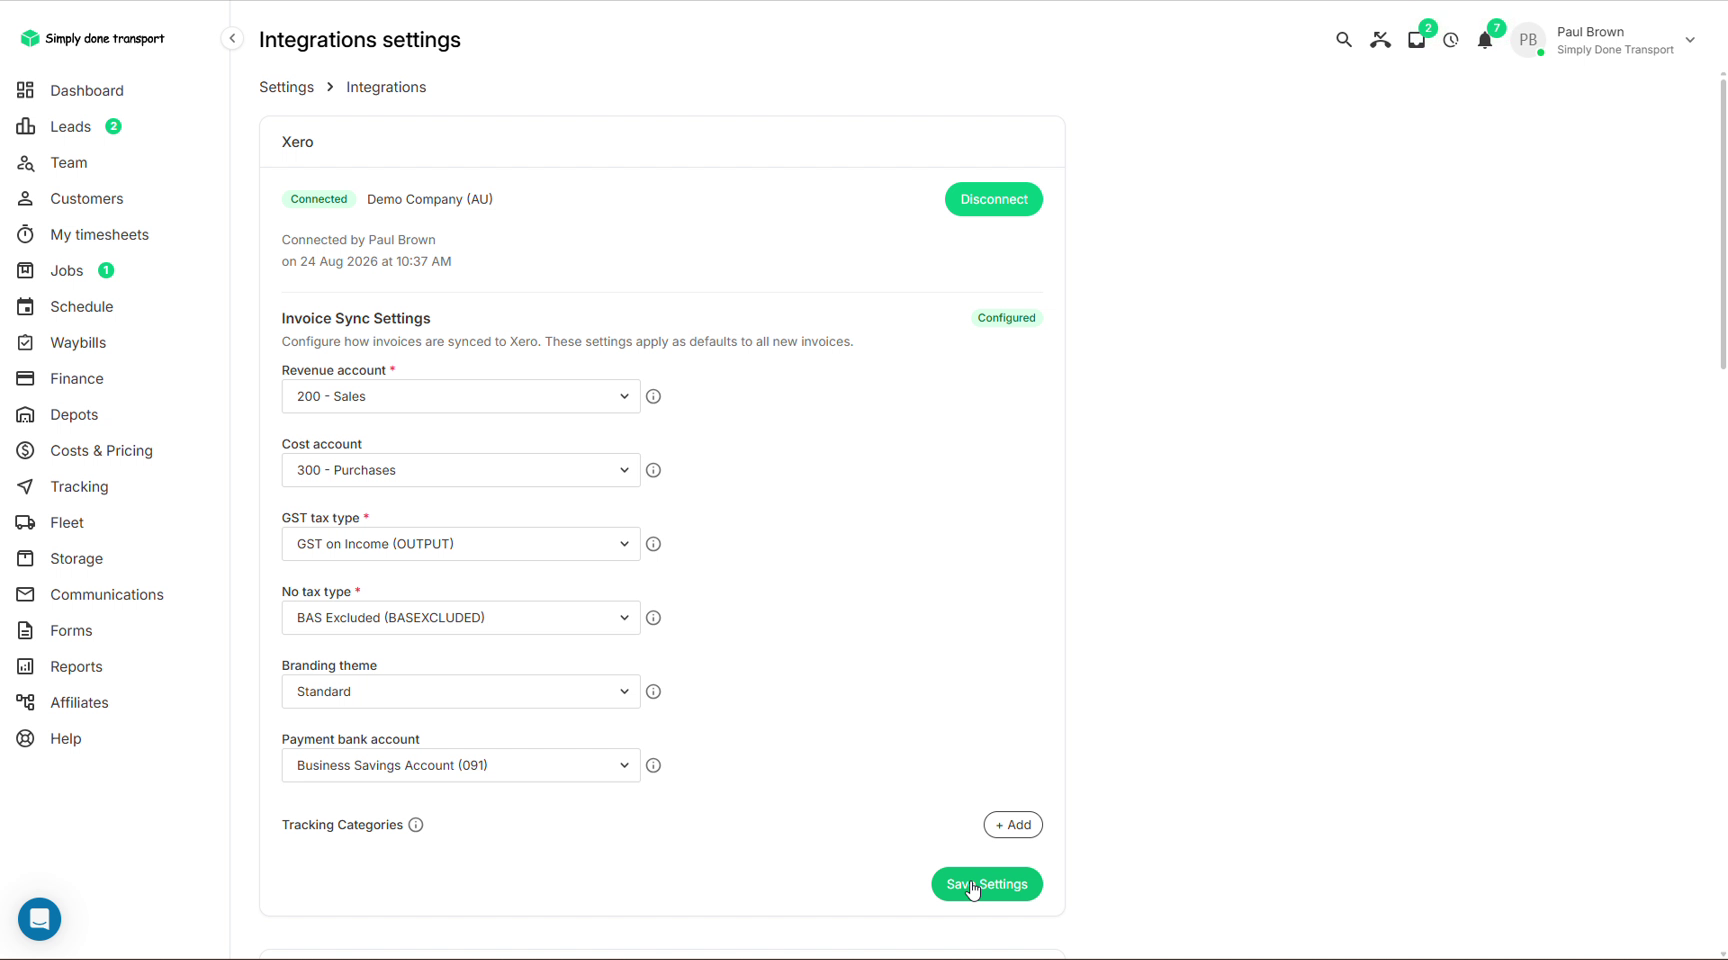The width and height of the screenshot is (1728, 960).
Task: Open No tax type dropdown
Action: (x=461, y=618)
